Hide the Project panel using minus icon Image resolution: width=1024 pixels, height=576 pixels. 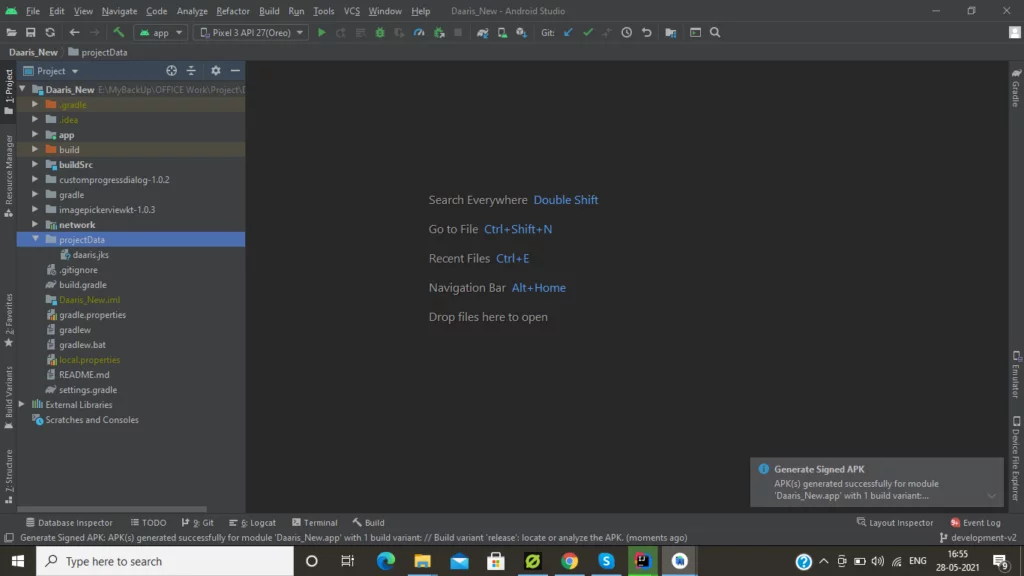236,71
